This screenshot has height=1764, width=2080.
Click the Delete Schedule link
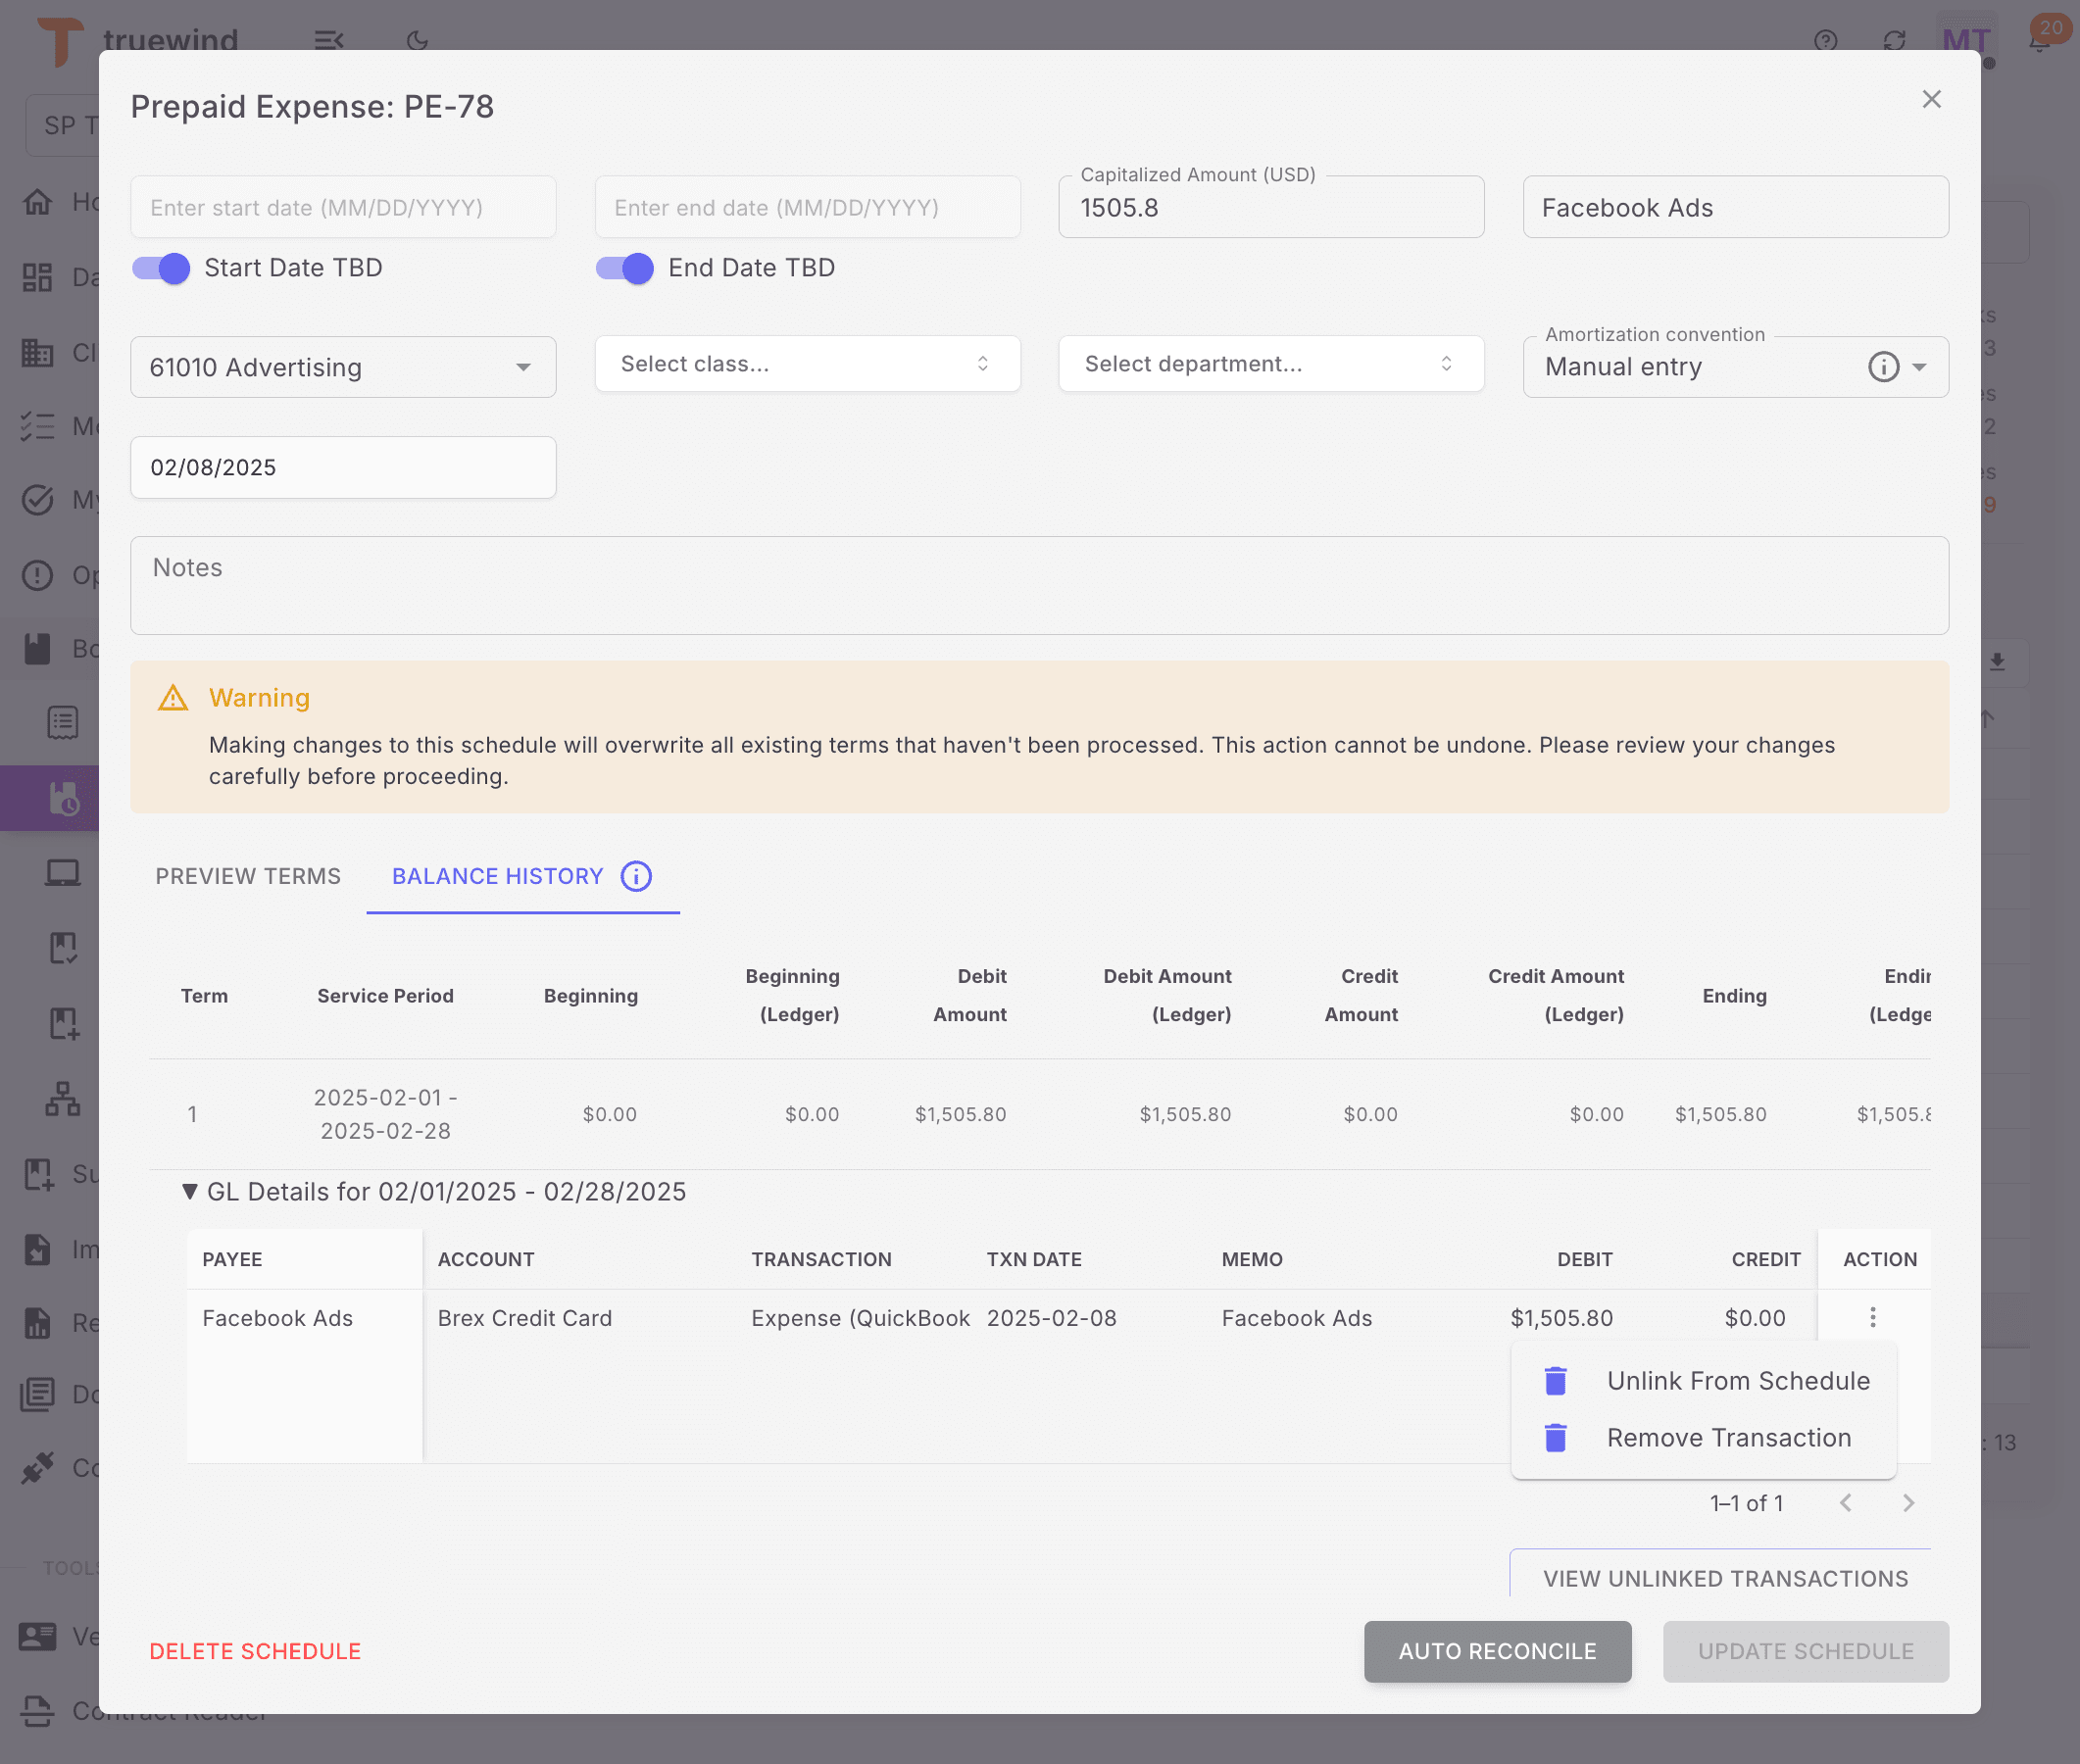(x=255, y=1651)
